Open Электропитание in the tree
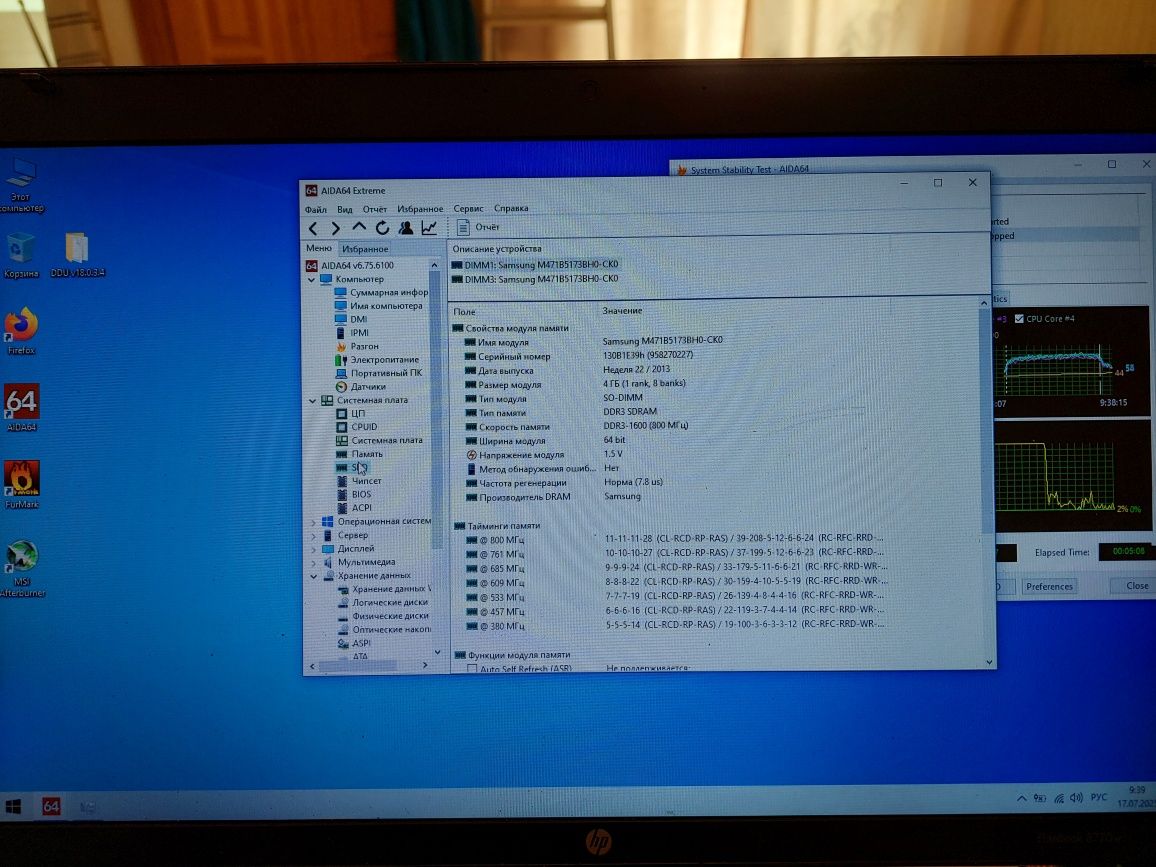 point(377,360)
